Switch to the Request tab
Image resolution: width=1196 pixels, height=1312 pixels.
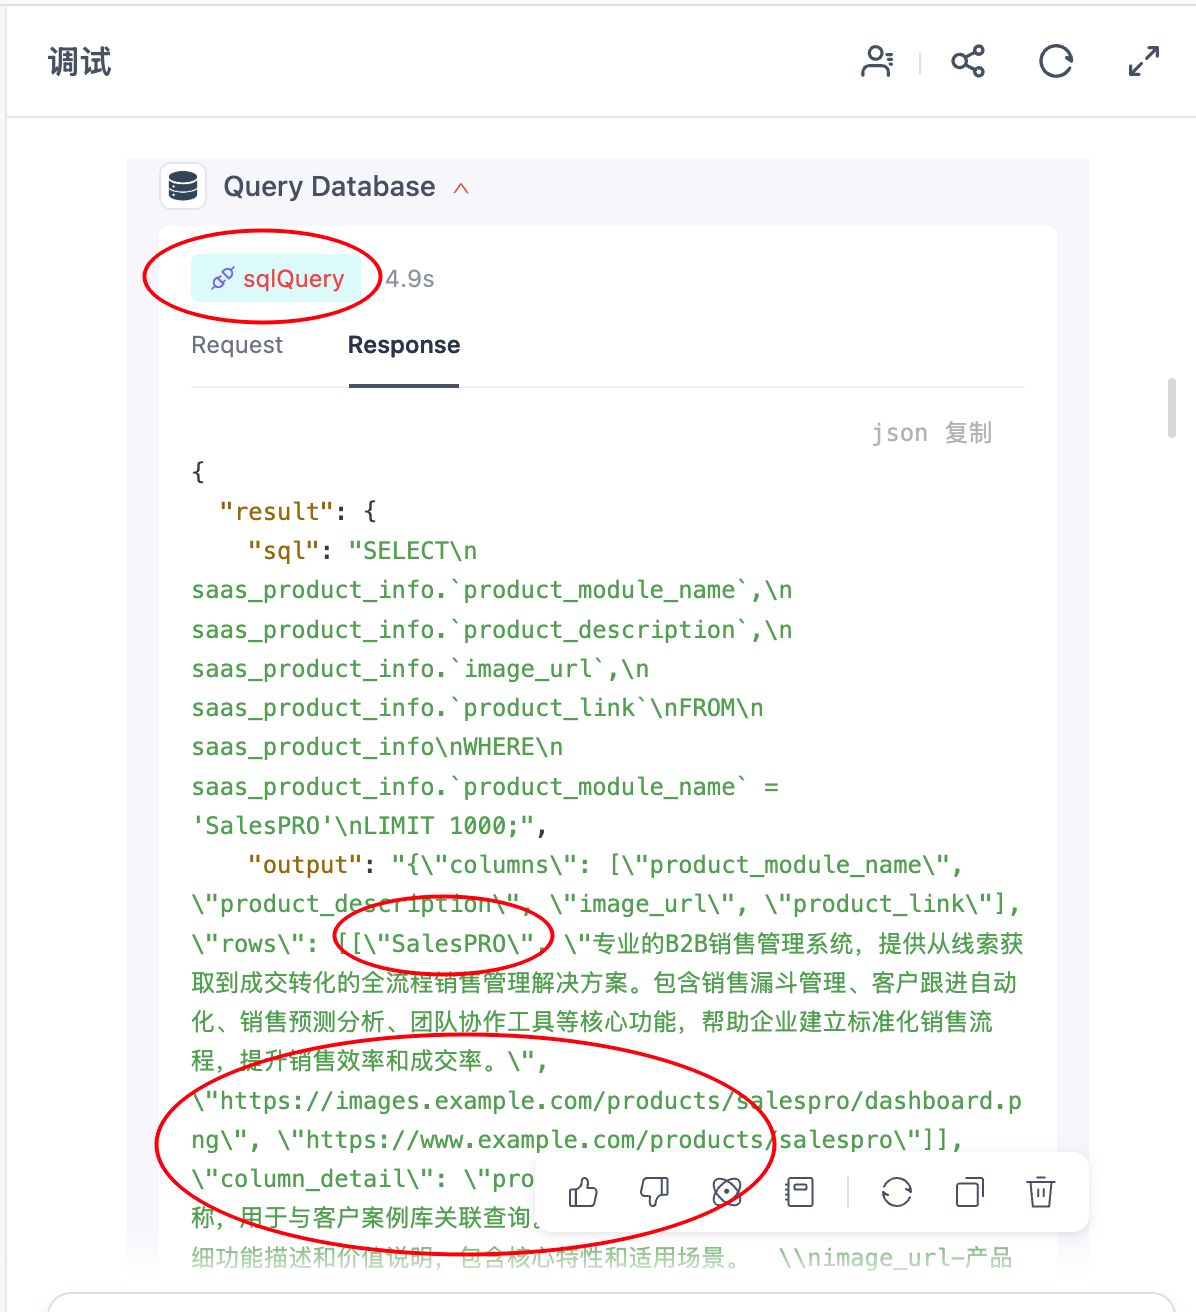(237, 345)
